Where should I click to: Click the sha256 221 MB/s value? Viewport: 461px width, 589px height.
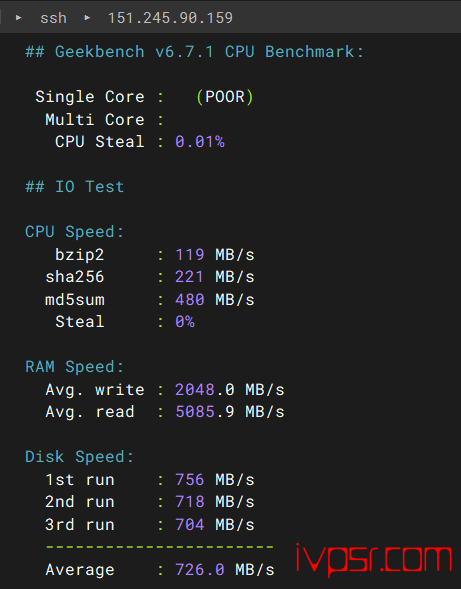click(215, 277)
